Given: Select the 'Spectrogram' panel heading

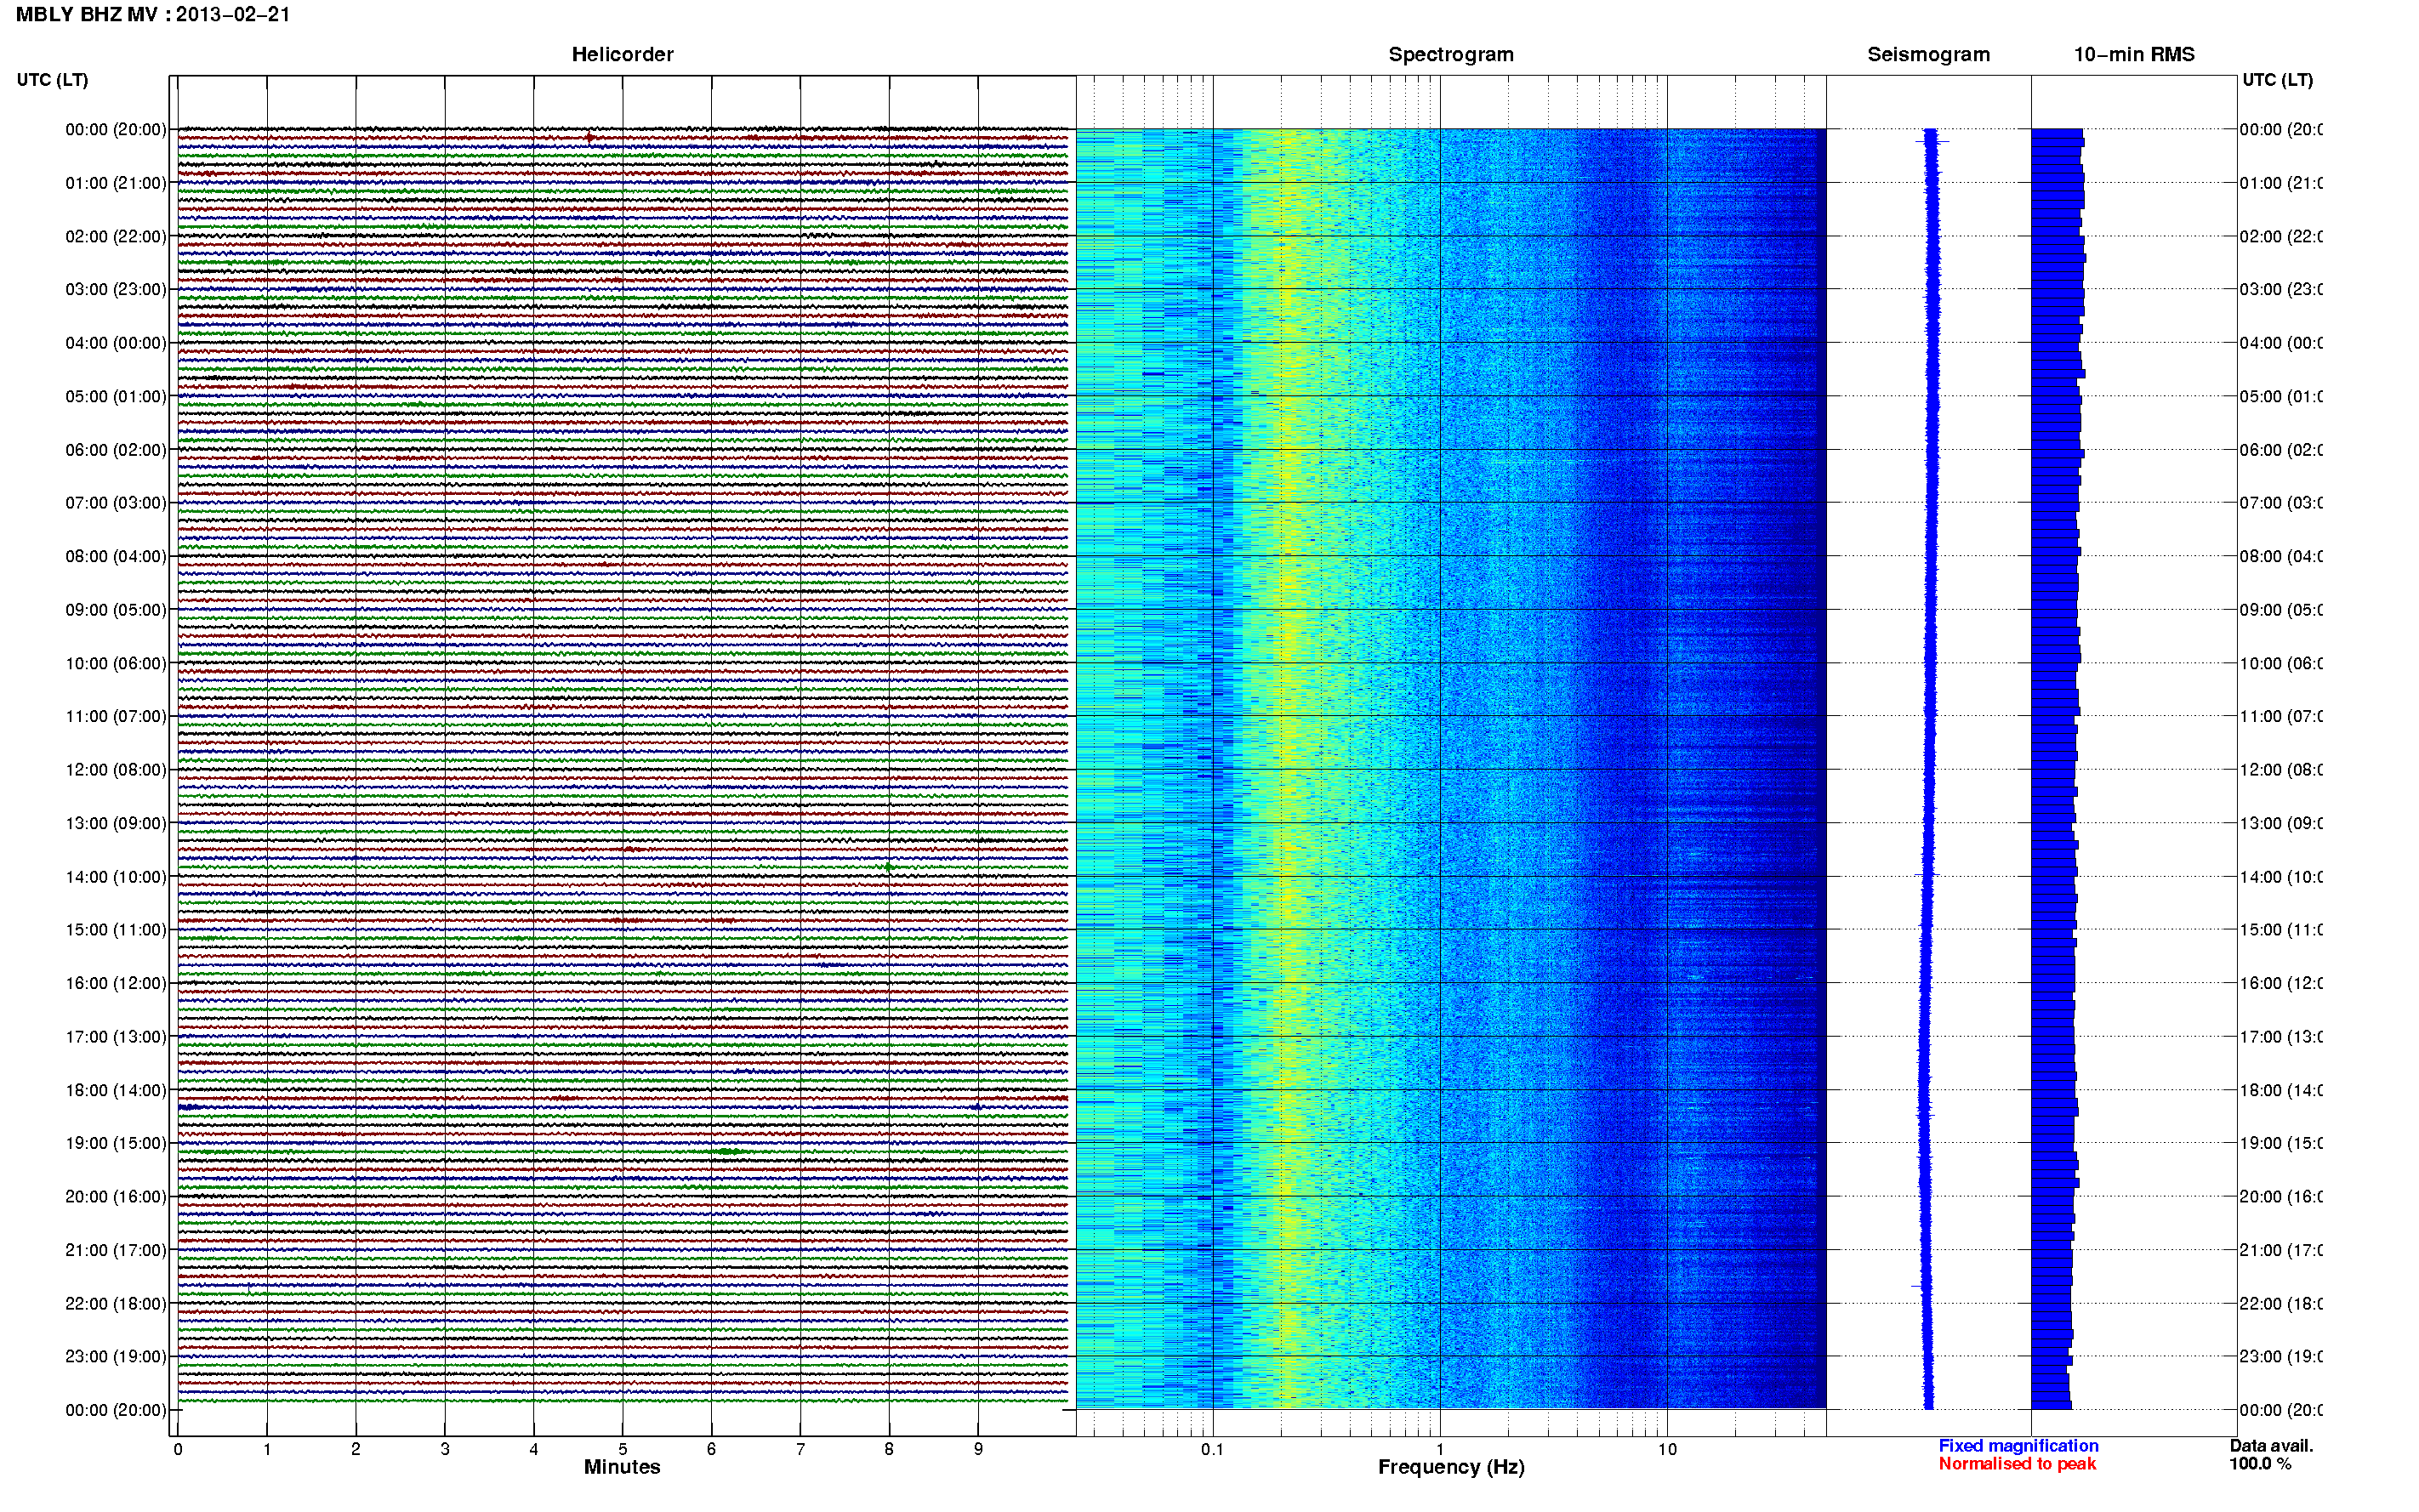Looking at the screenshot, I should pyautogui.click(x=1451, y=55).
